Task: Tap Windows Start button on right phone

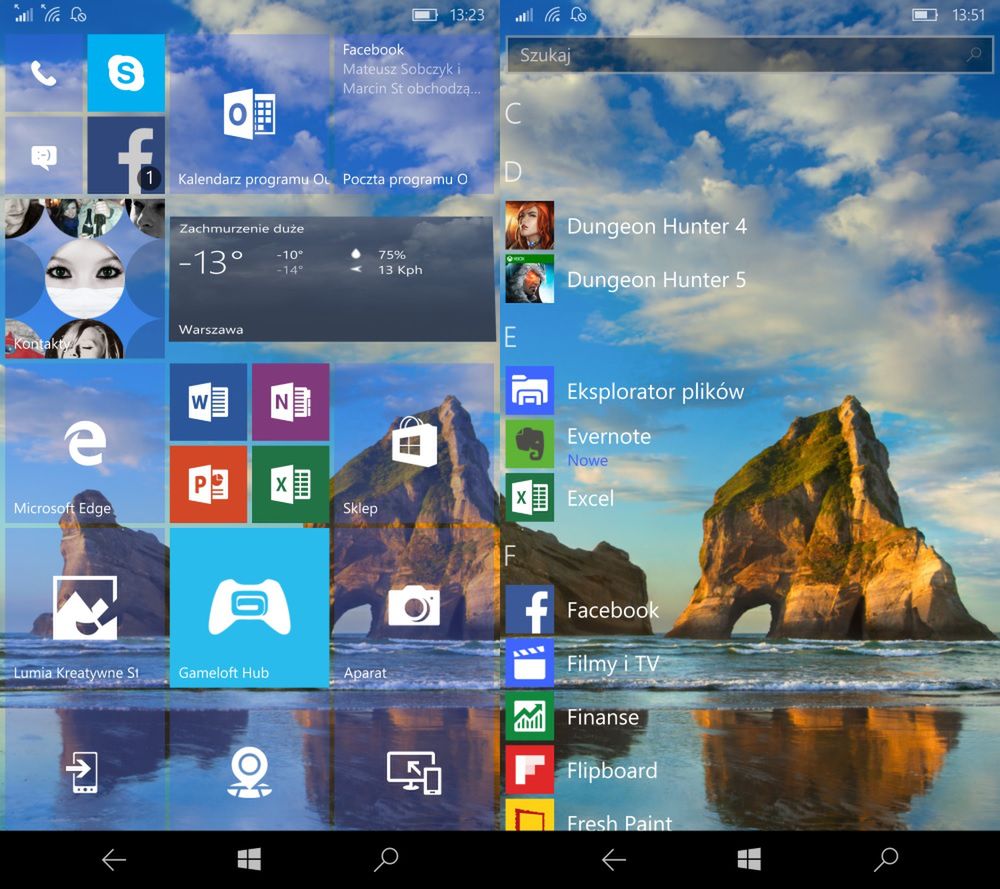Action: tap(749, 859)
